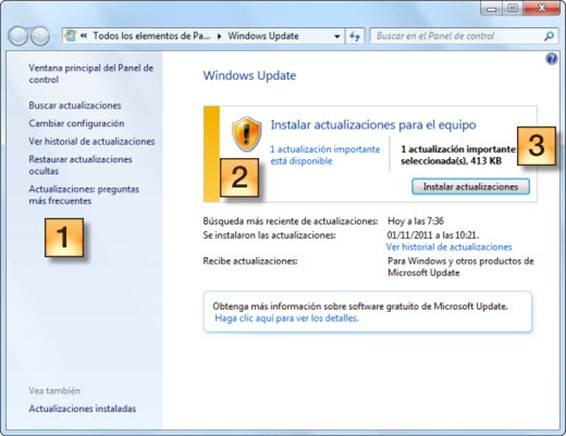Open help with the blue question icon
Screen dimensions: 566x436
552,58
